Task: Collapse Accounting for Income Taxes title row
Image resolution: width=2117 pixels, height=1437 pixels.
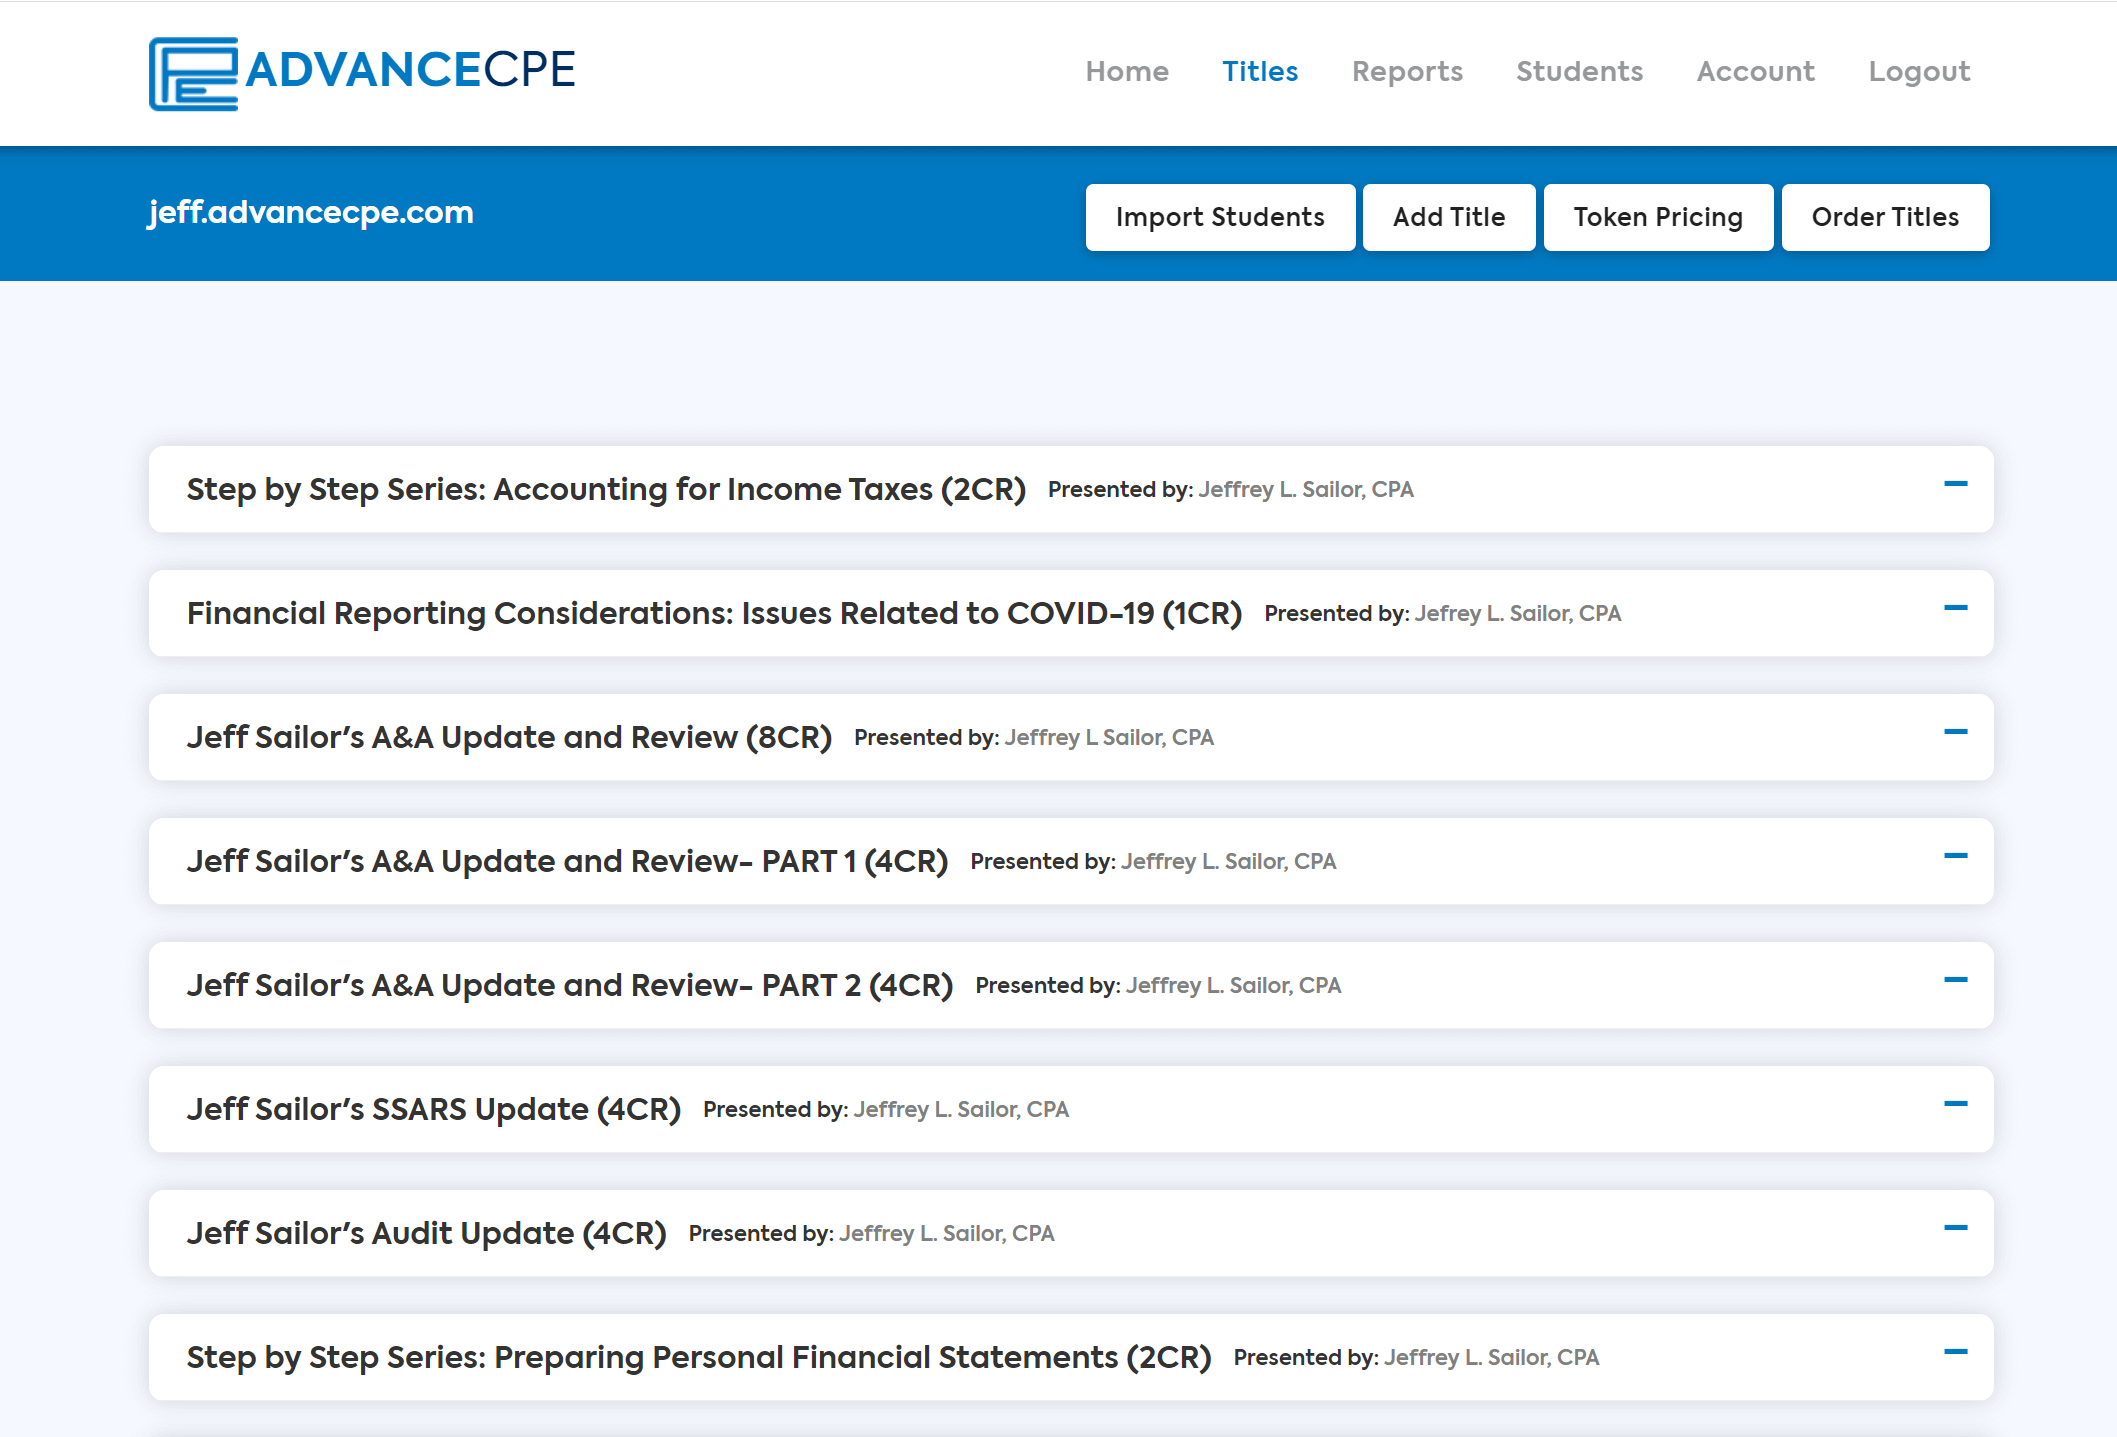Action: [x=1955, y=485]
